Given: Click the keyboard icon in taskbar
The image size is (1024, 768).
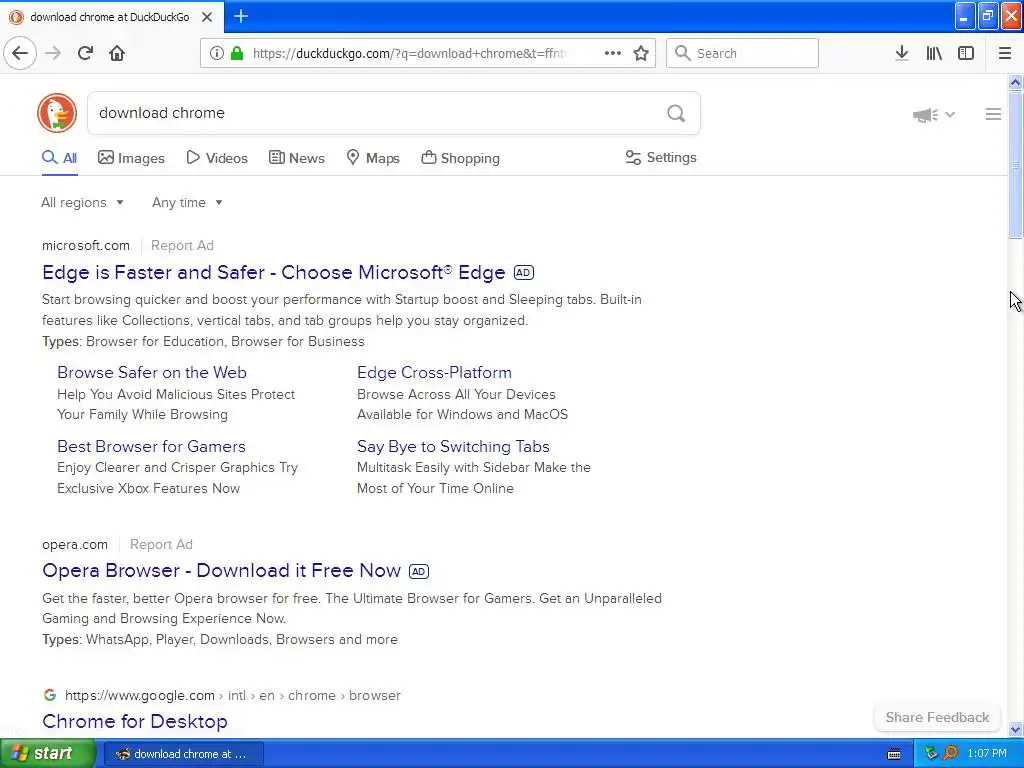Looking at the screenshot, I should (894, 754).
